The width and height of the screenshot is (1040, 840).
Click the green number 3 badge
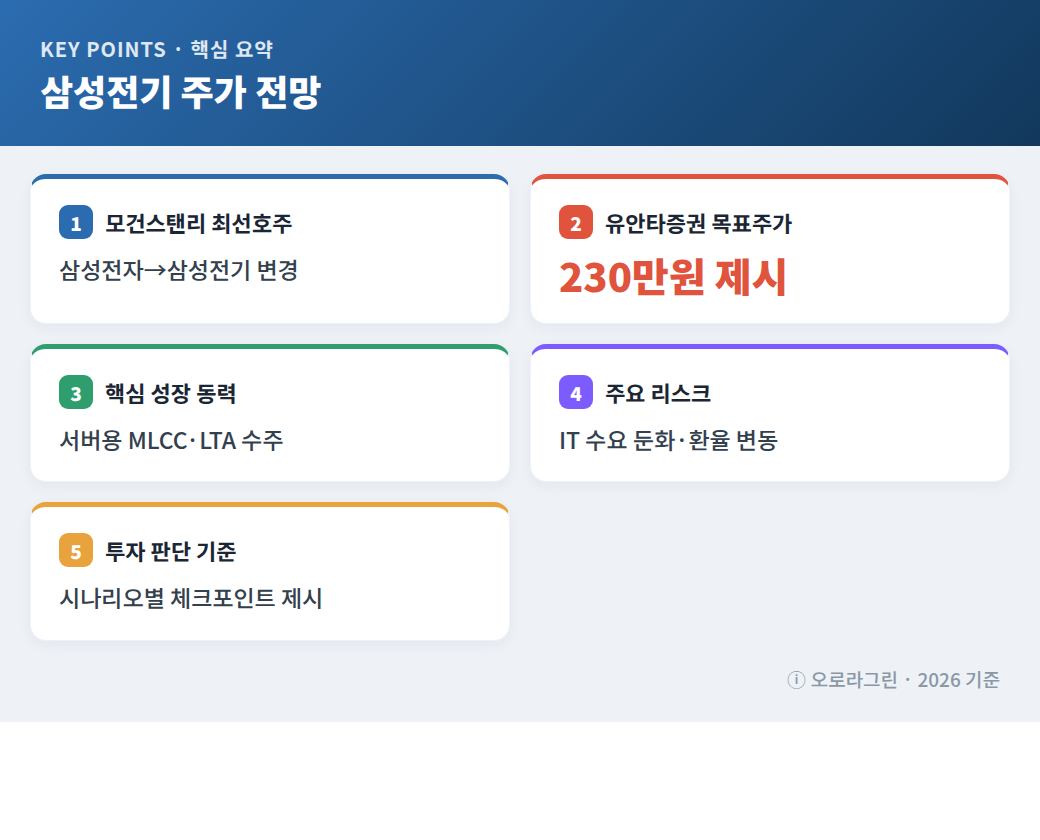click(x=76, y=392)
